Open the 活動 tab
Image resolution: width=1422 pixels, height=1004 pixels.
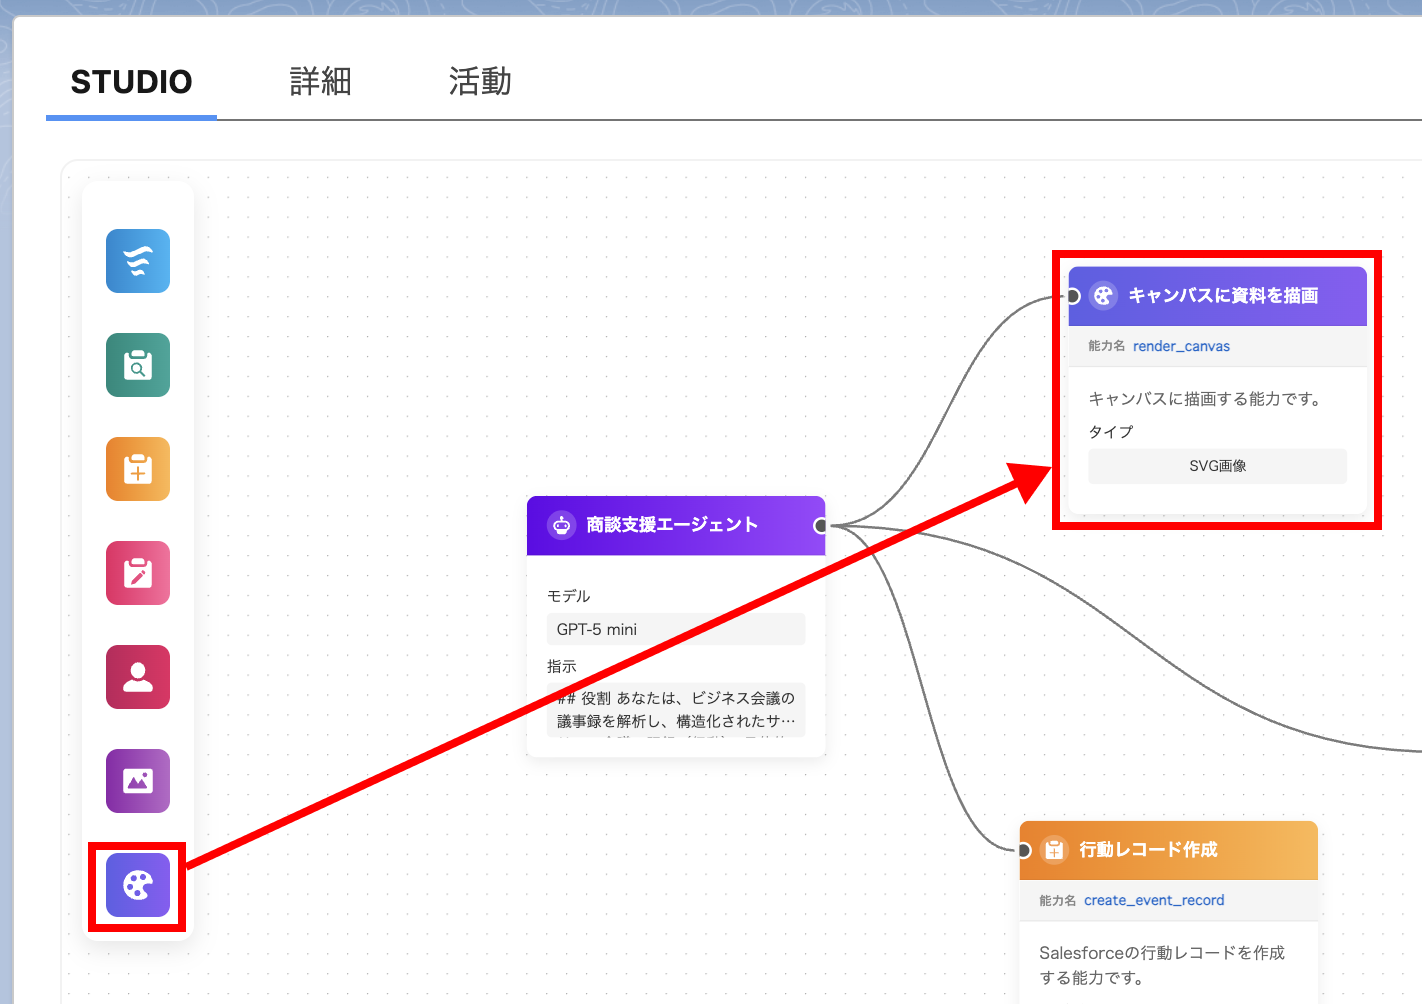(480, 82)
